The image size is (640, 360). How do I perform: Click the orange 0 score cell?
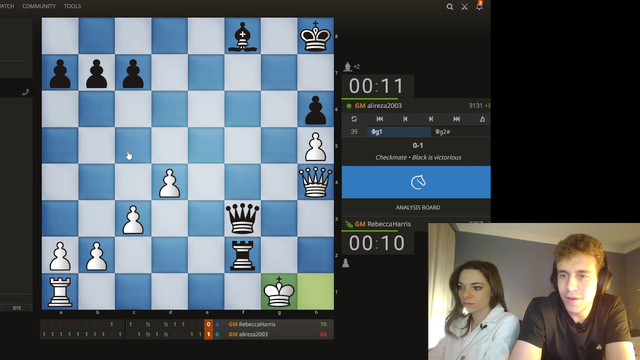(x=208, y=324)
